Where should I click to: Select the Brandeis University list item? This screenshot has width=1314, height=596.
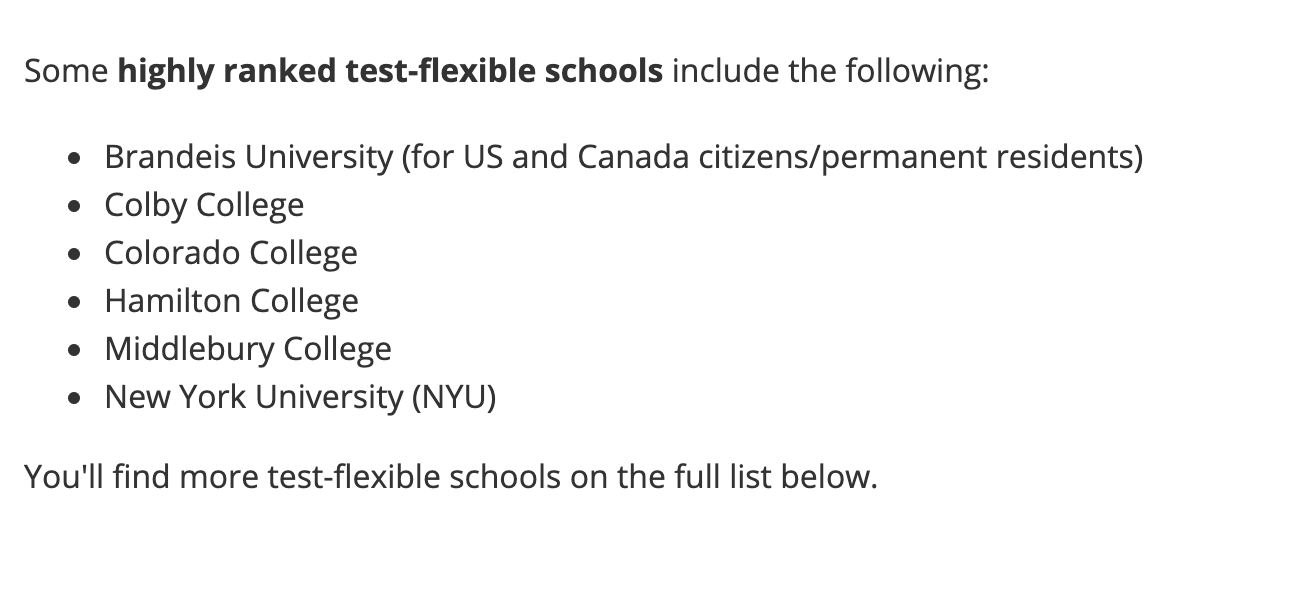(x=623, y=158)
